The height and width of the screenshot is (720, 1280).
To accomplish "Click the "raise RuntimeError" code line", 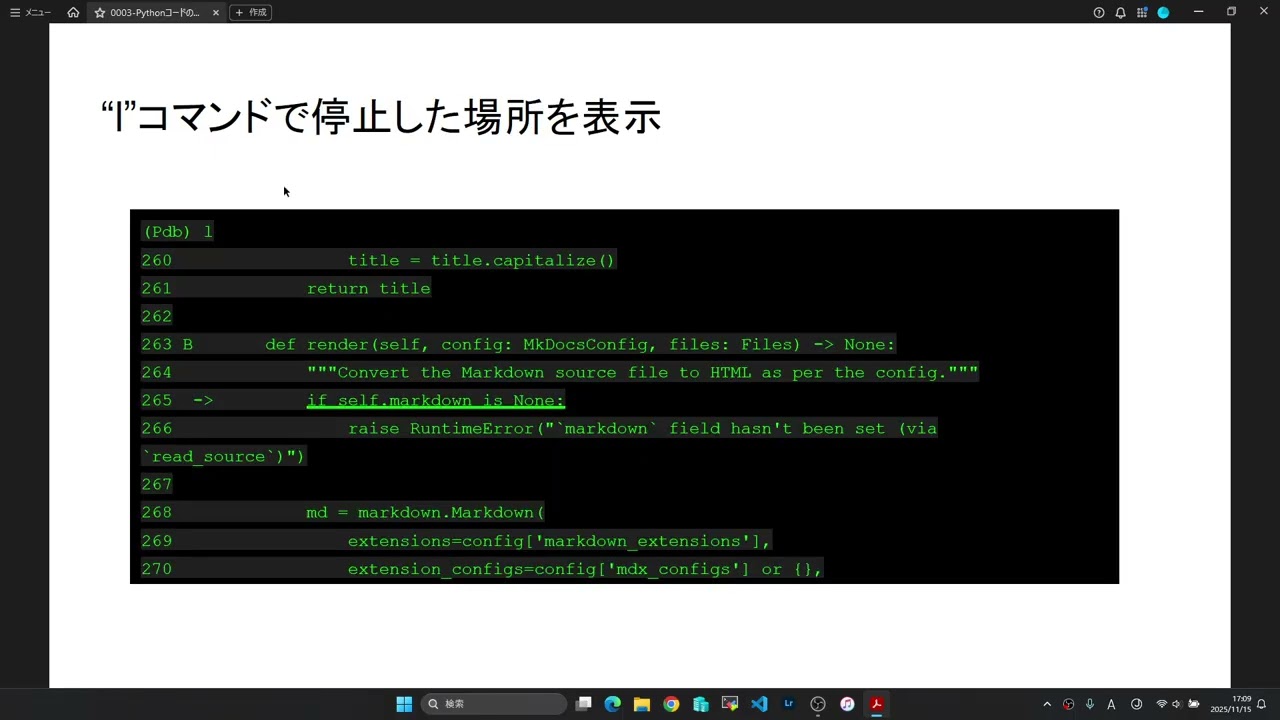I will pos(642,428).
